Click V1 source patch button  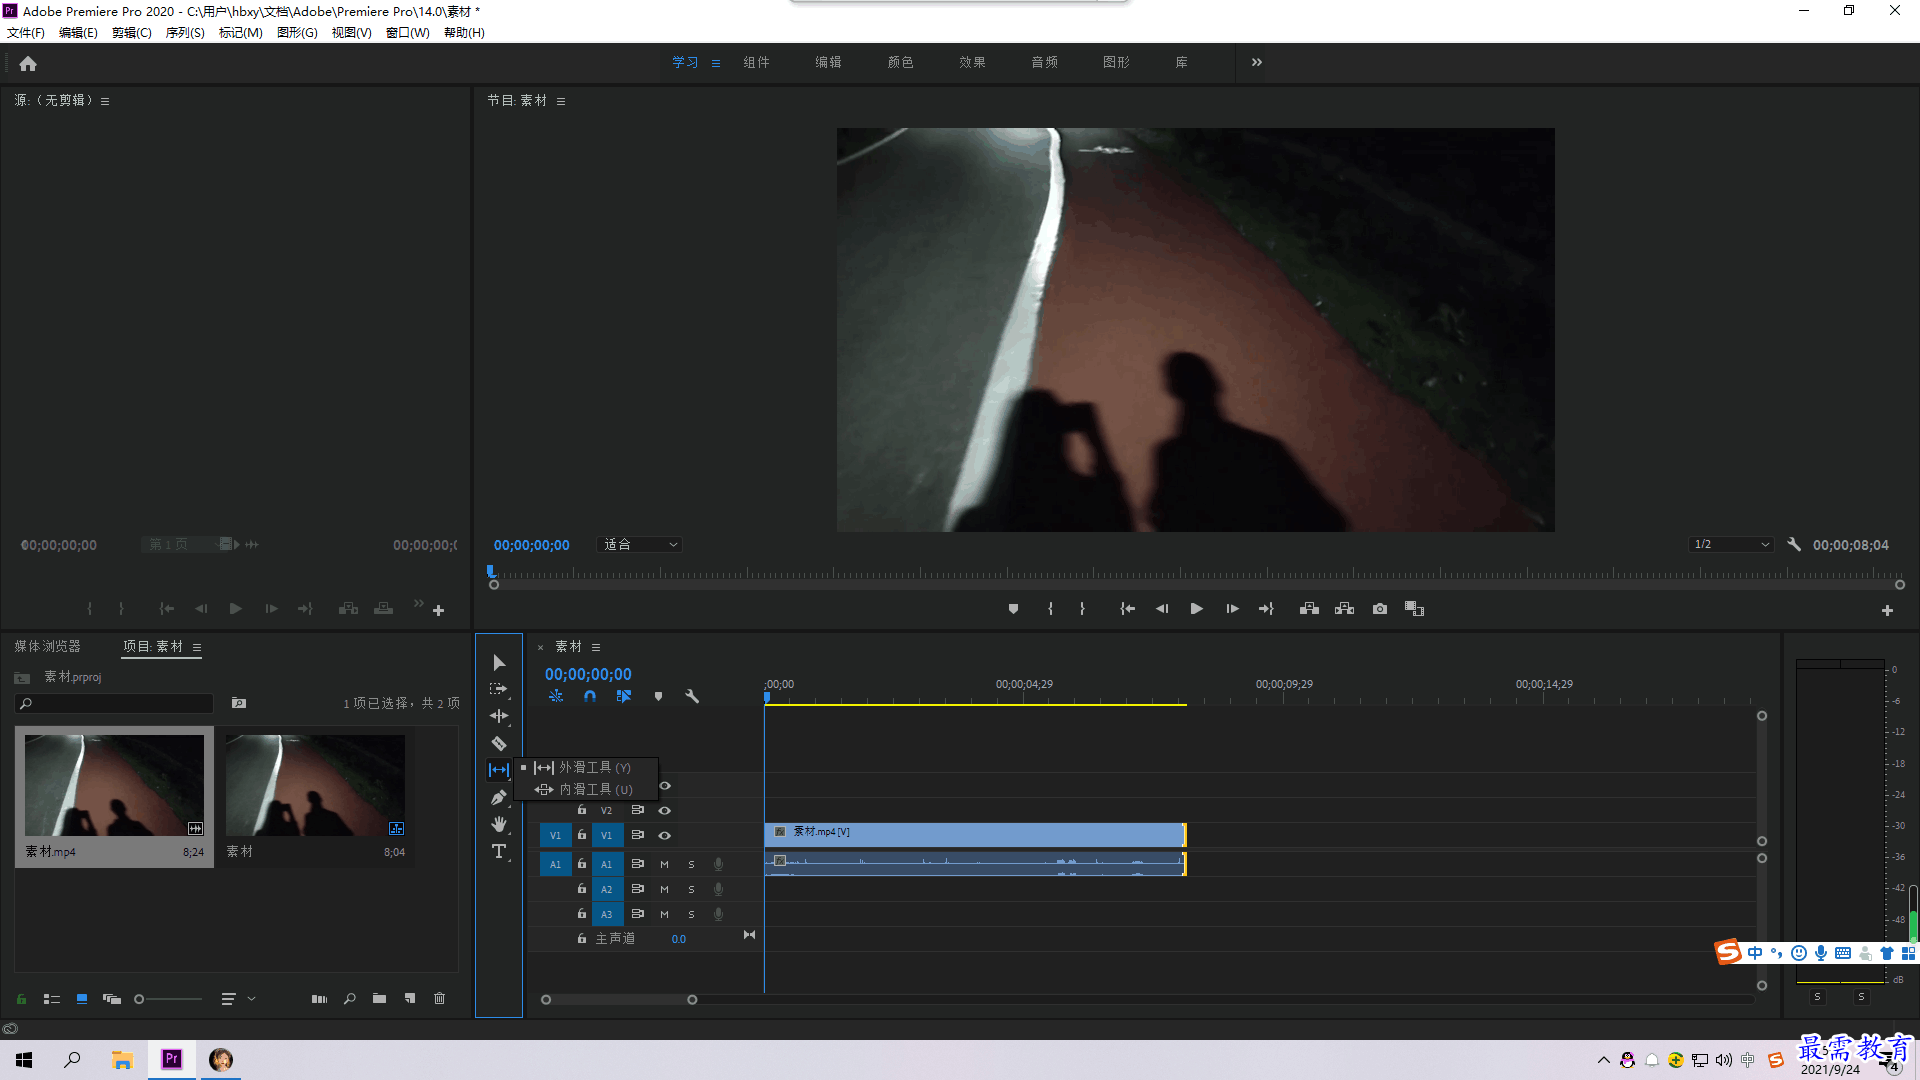pos(555,835)
